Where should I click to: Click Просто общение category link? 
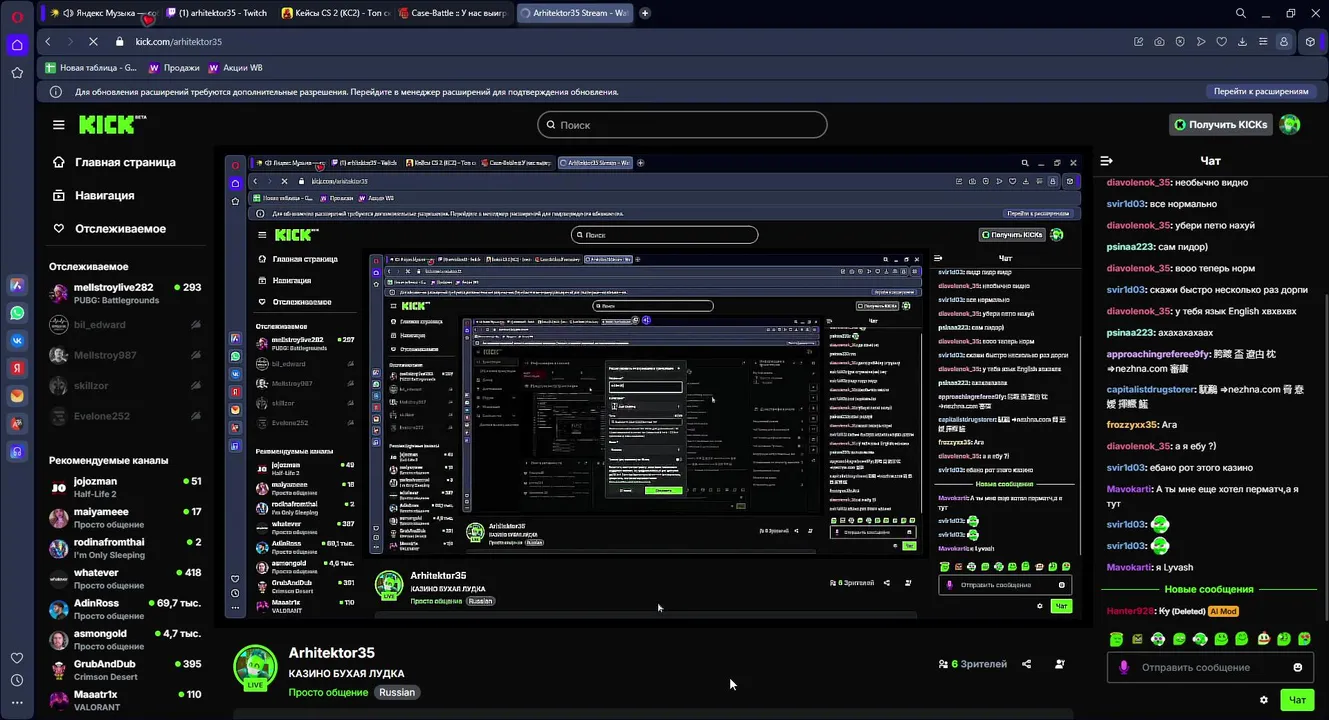click(x=328, y=692)
